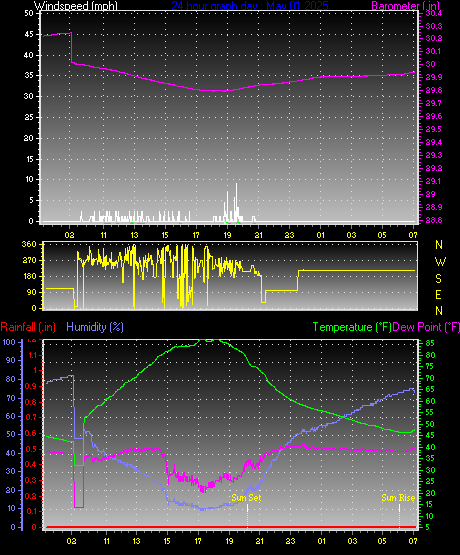Select the Dew Point (°F) legend label

tap(426, 327)
